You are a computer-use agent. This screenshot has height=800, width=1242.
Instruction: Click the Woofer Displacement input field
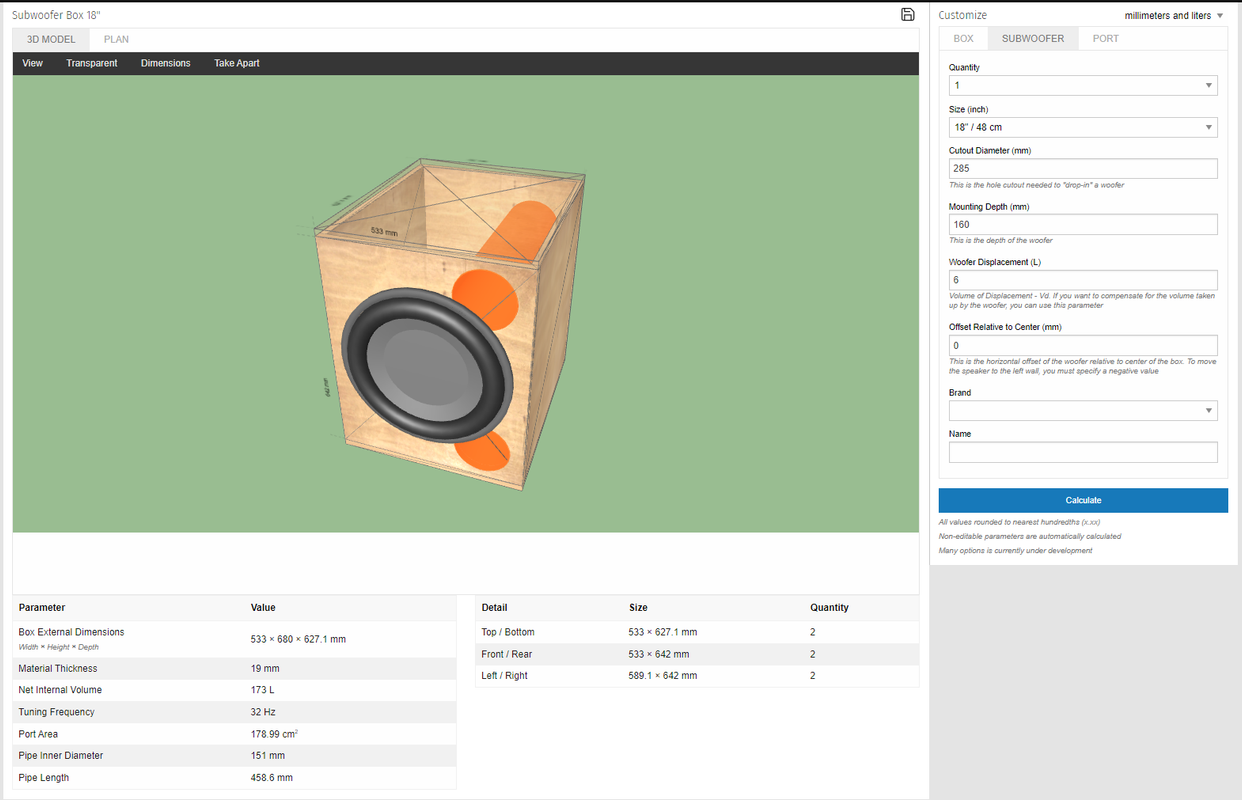point(1083,280)
